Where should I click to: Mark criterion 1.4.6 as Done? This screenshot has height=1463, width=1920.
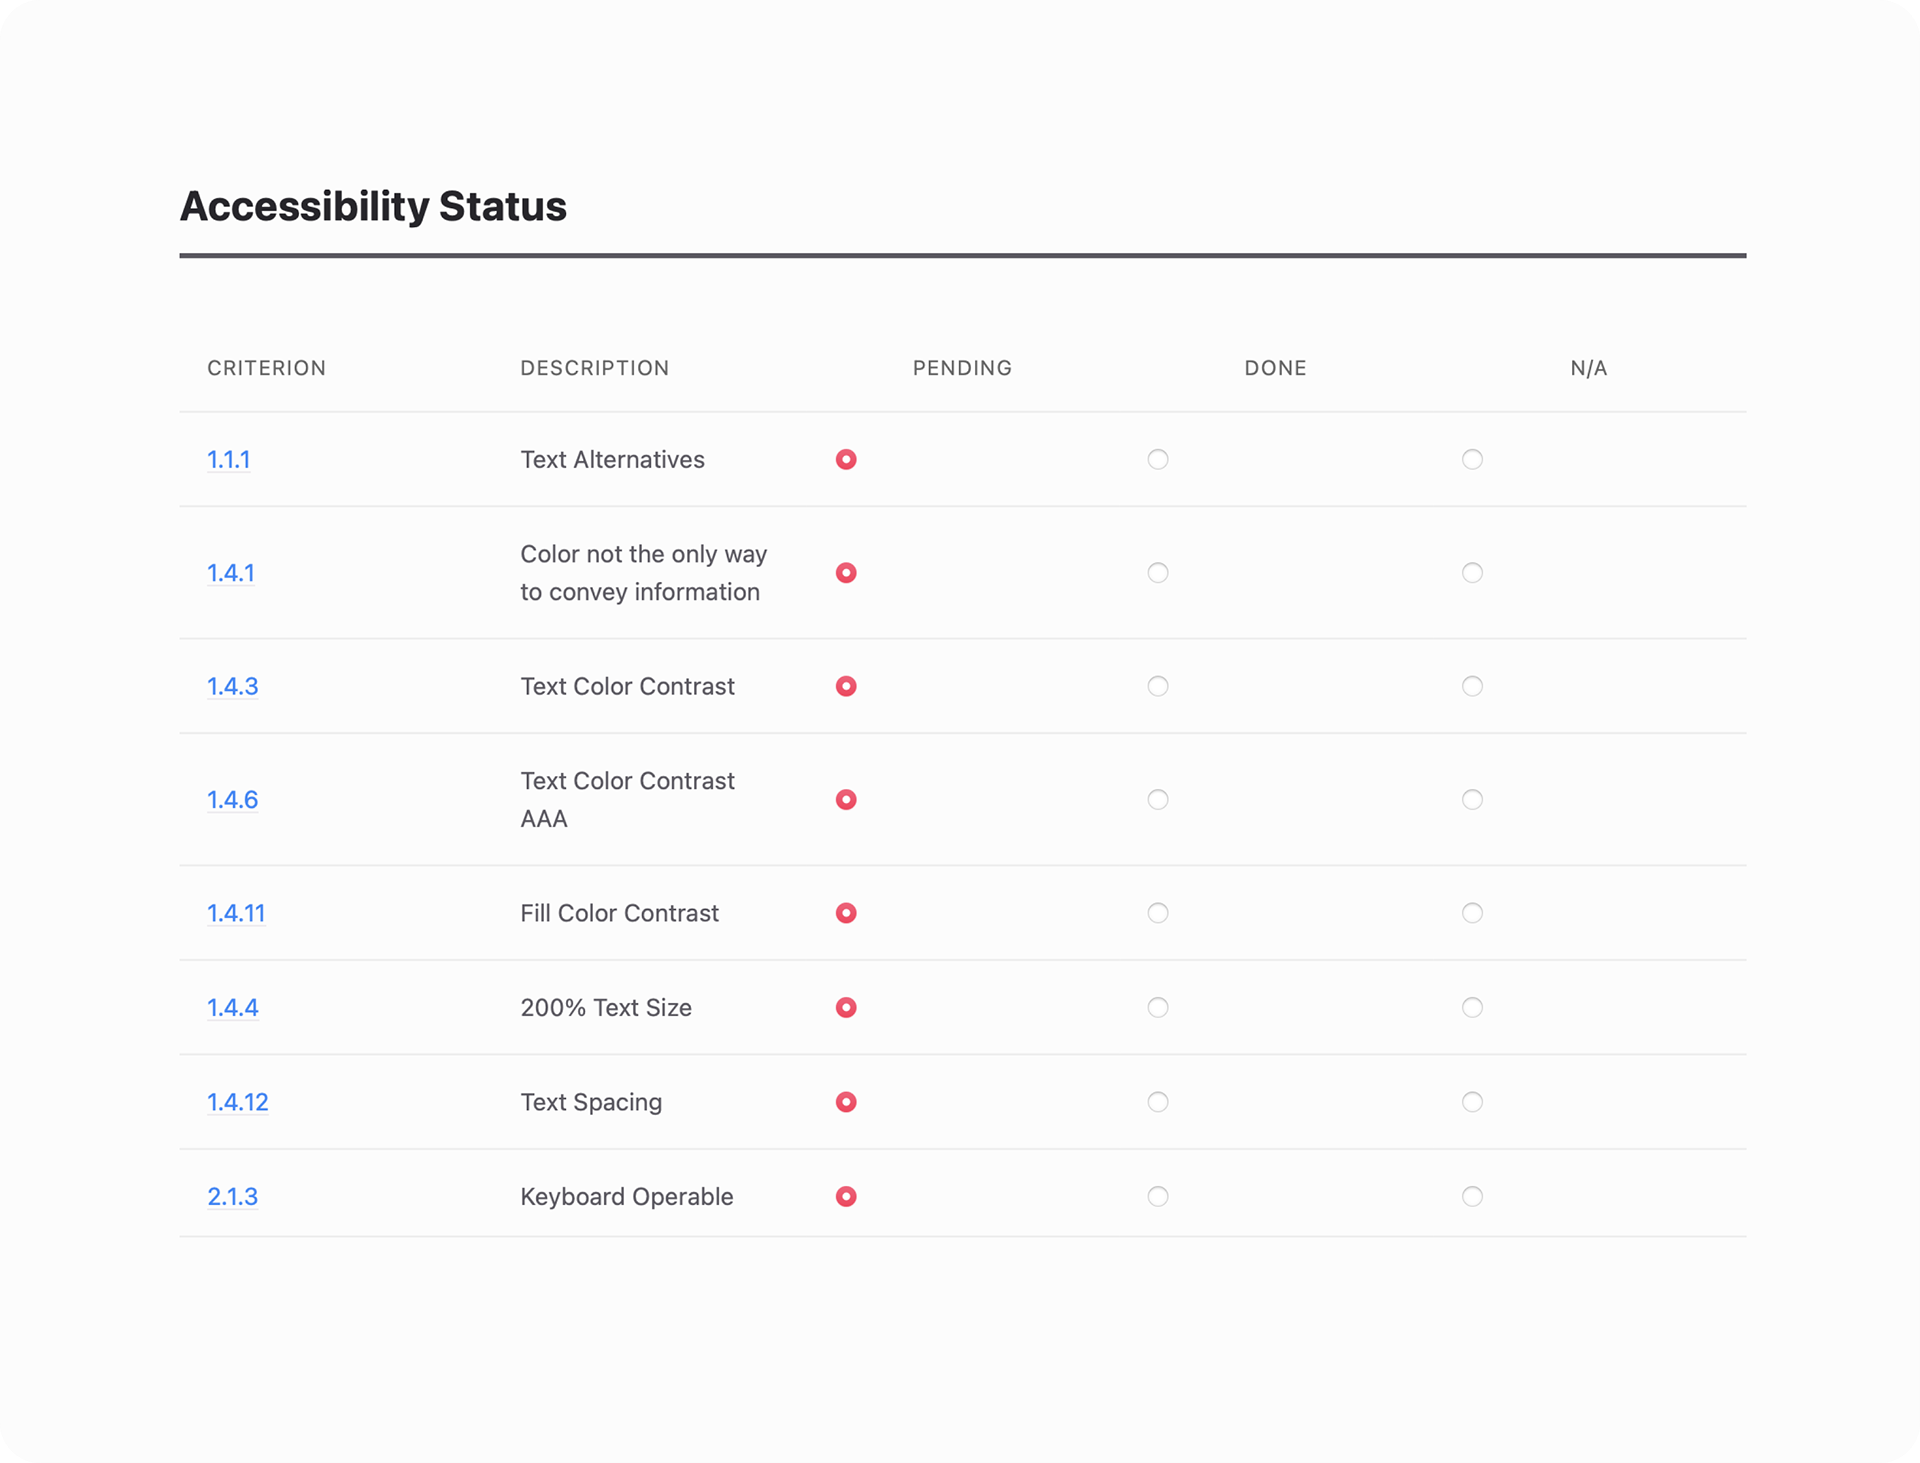1158,800
